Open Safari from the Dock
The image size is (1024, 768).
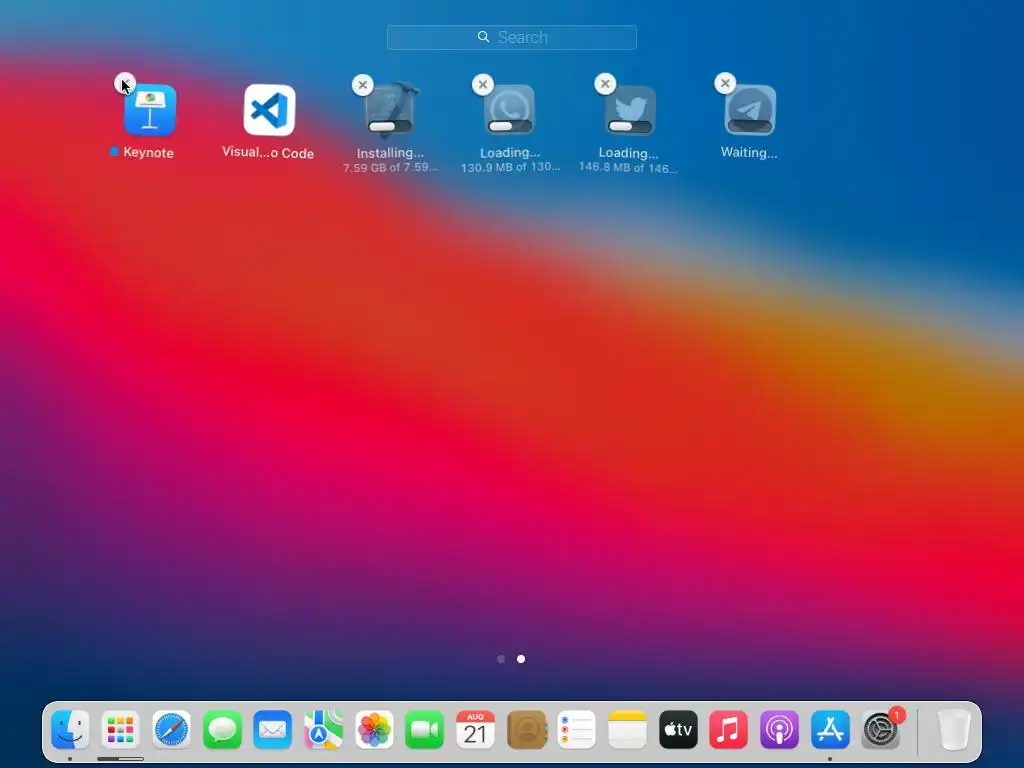[171, 729]
